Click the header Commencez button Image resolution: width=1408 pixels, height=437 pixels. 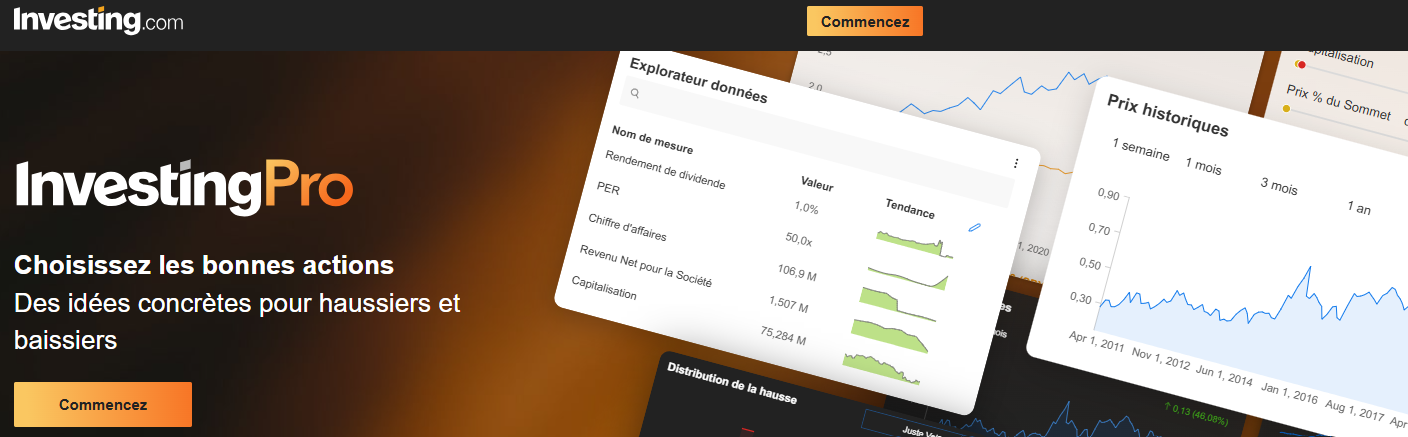(x=865, y=21)
